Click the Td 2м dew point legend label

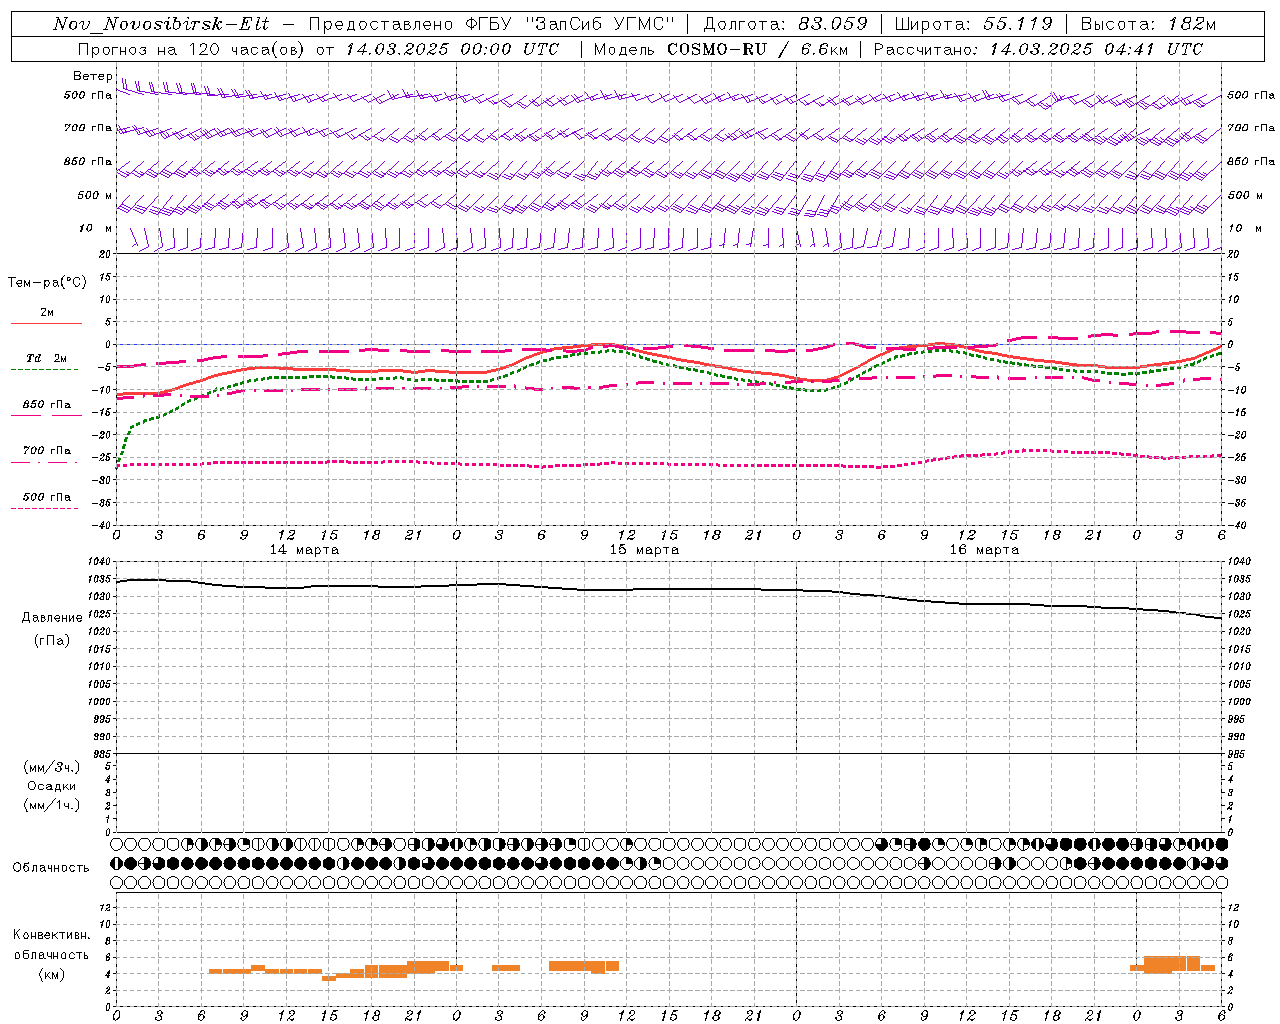tap(47, 358)
